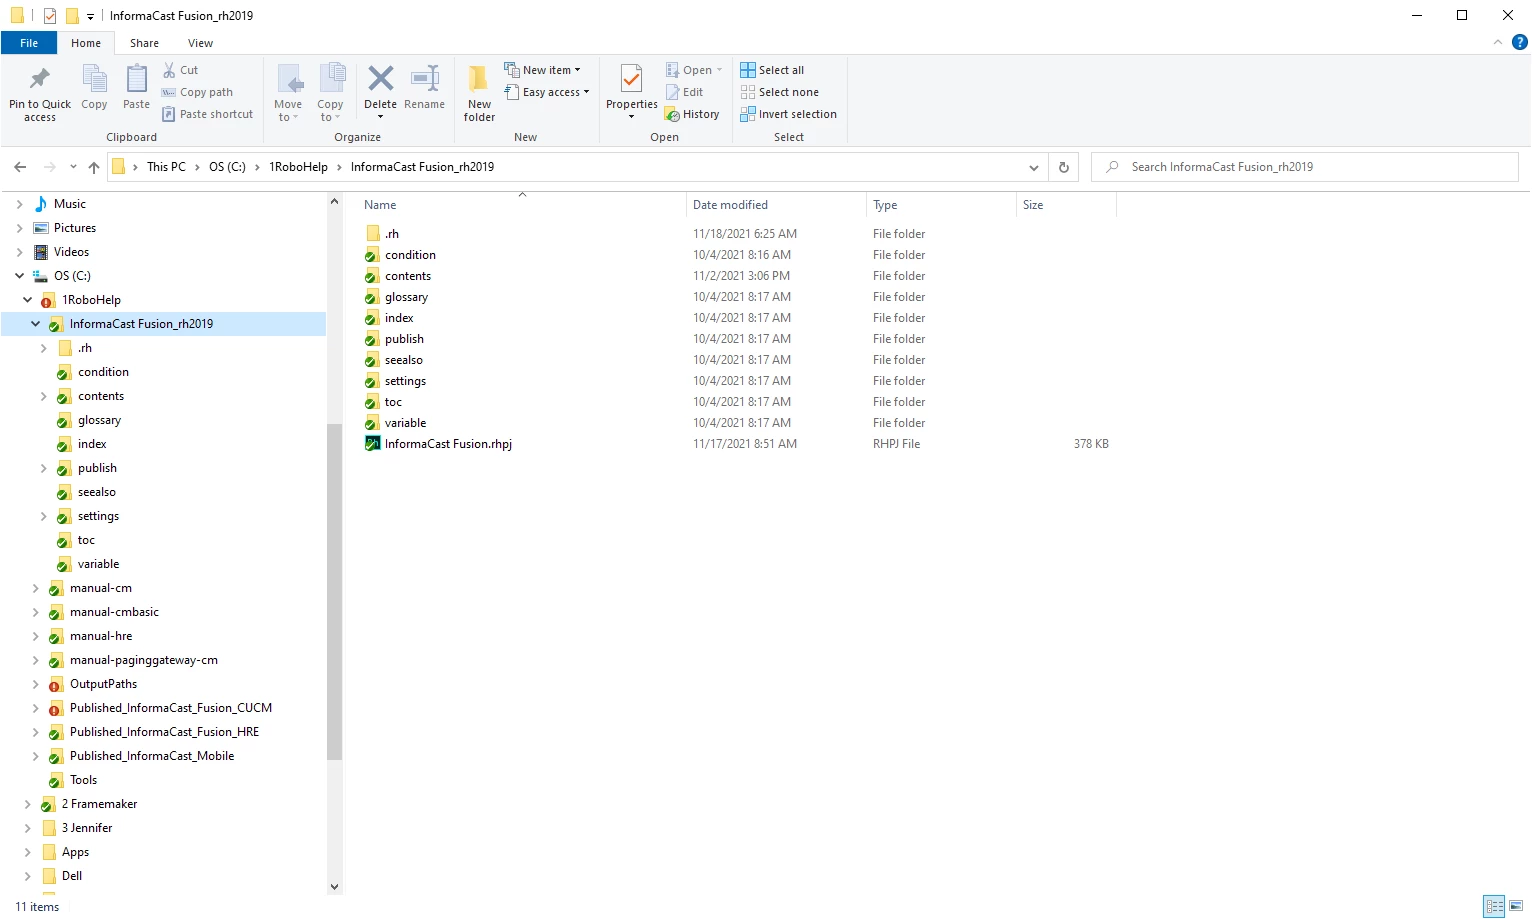
Task: Switch to the Home ribbon tab
Action: [86, 43]
